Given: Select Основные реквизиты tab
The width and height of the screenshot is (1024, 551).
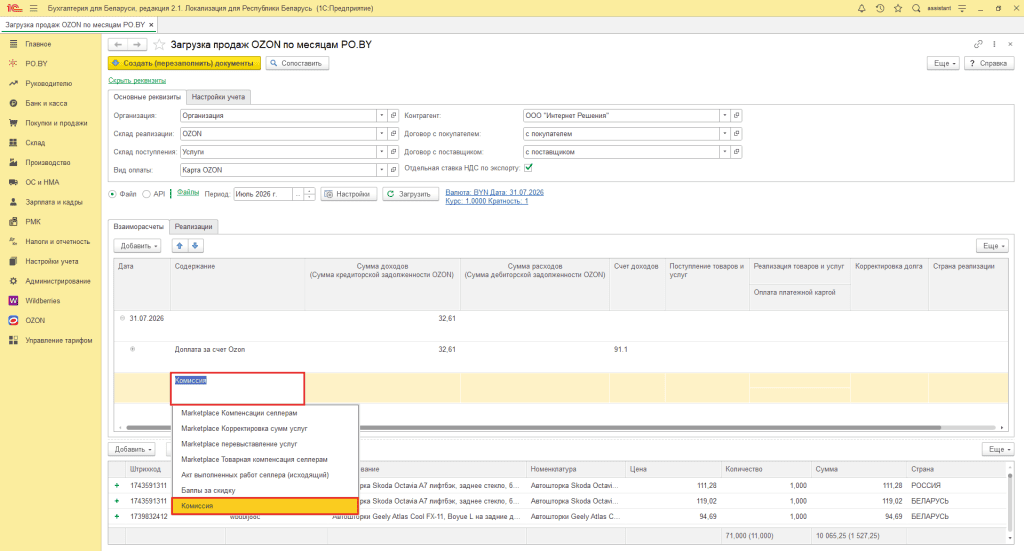Looking at the screenshot, I should coord(147,97).
